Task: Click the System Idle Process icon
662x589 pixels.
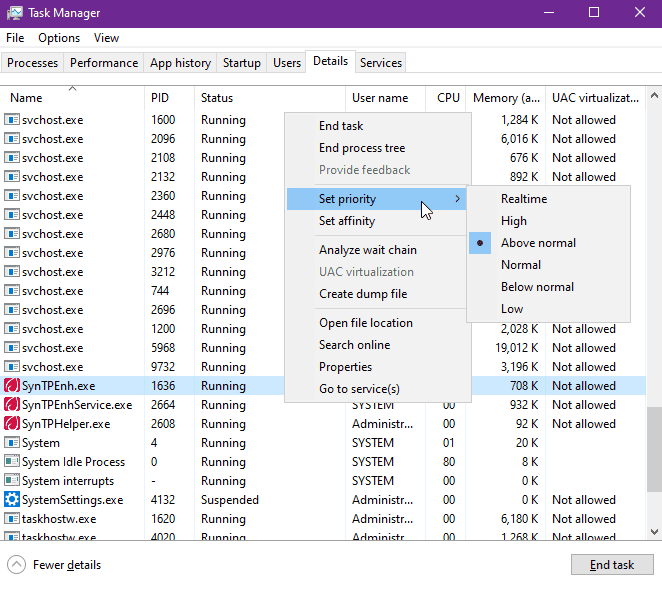Action: (x=12, y=461)
